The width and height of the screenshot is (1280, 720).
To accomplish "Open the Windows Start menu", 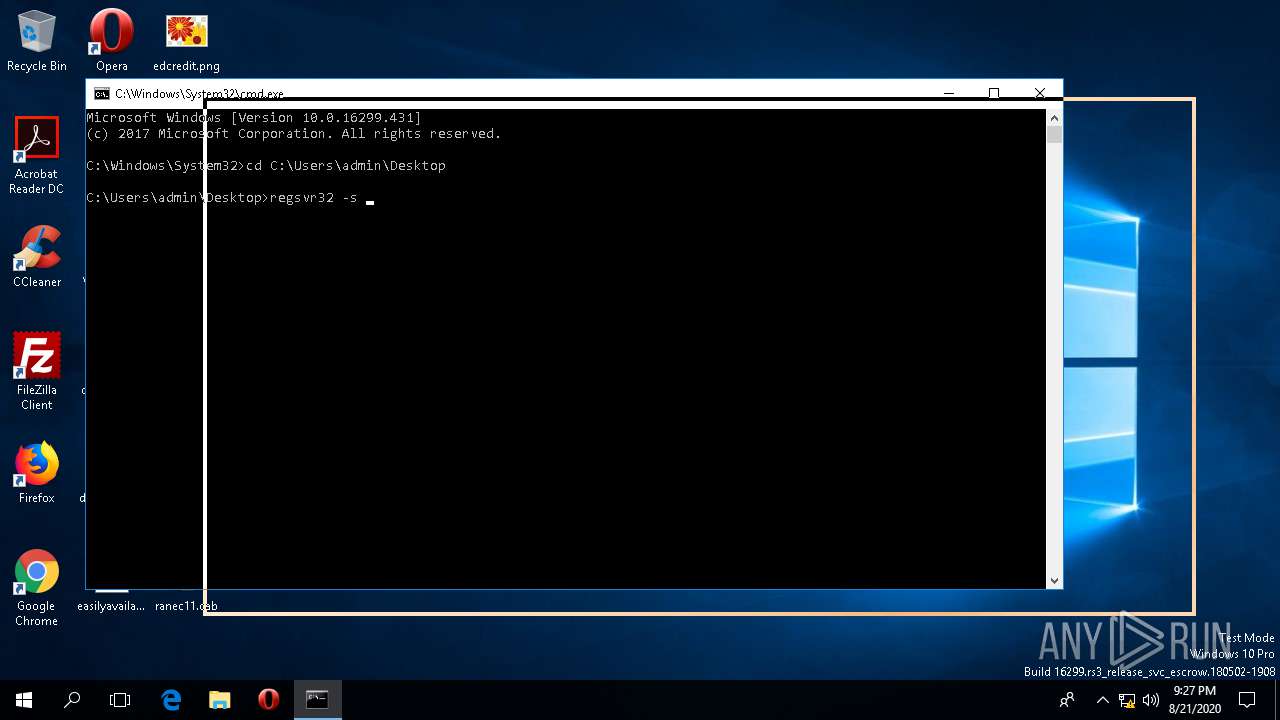I will [x=24, y=700].
